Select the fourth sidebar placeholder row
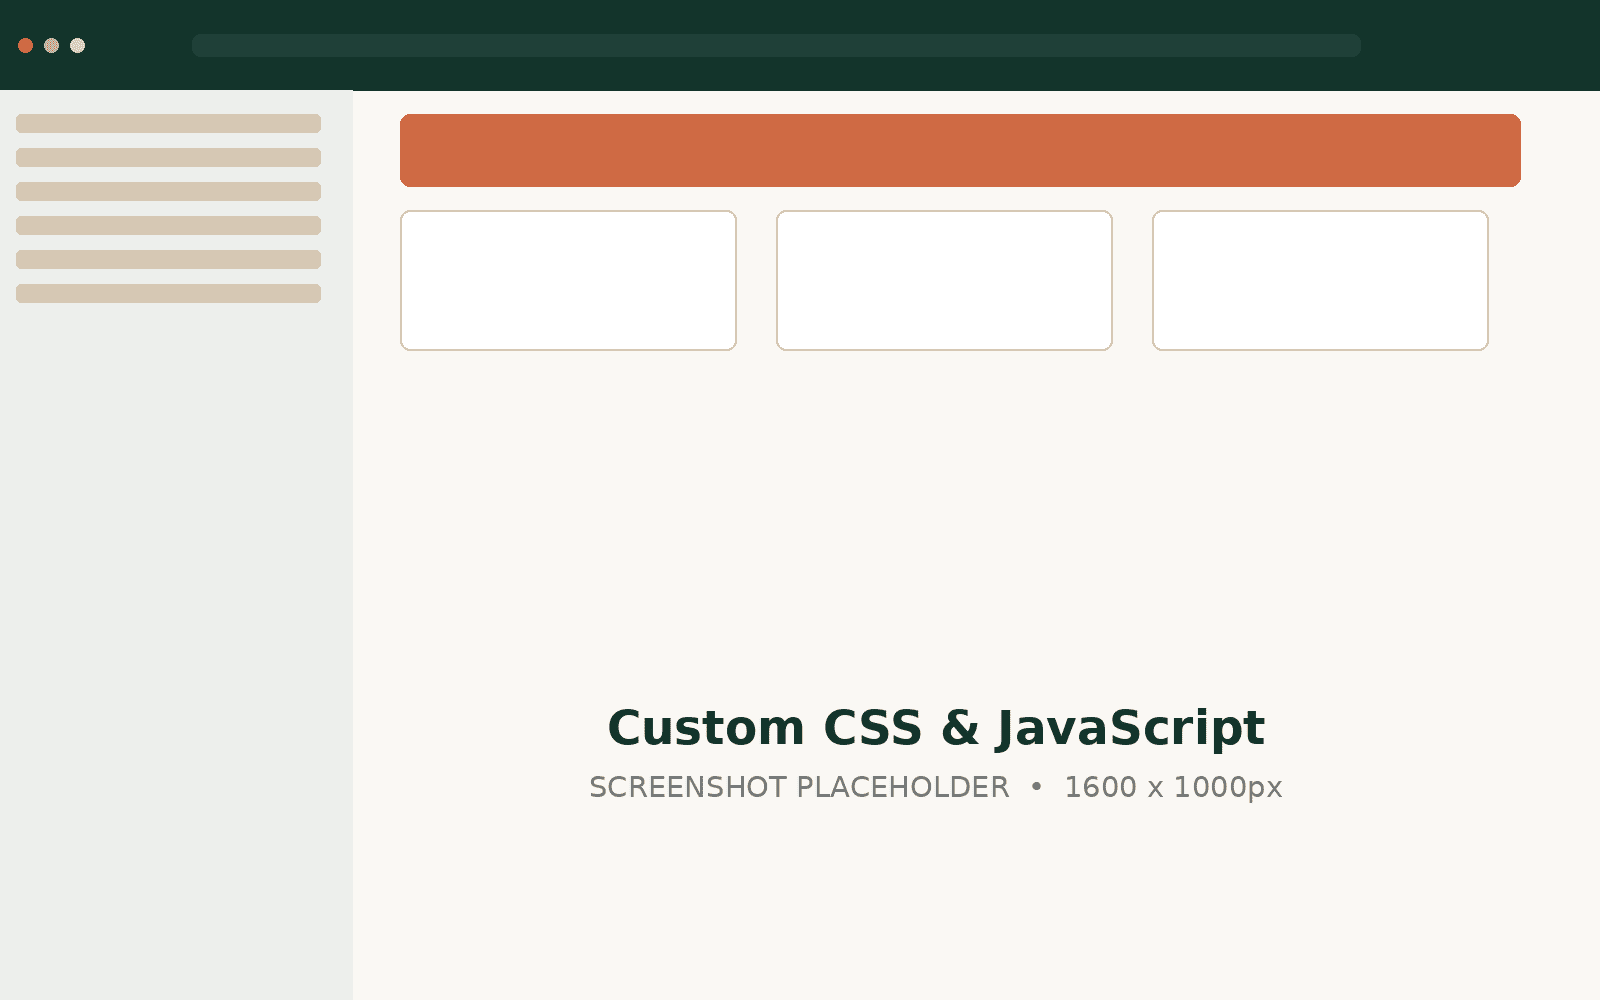Image resolution: width=1600 pixels, height=1000 pixels. pyautogui.click(x=168, y=225)
